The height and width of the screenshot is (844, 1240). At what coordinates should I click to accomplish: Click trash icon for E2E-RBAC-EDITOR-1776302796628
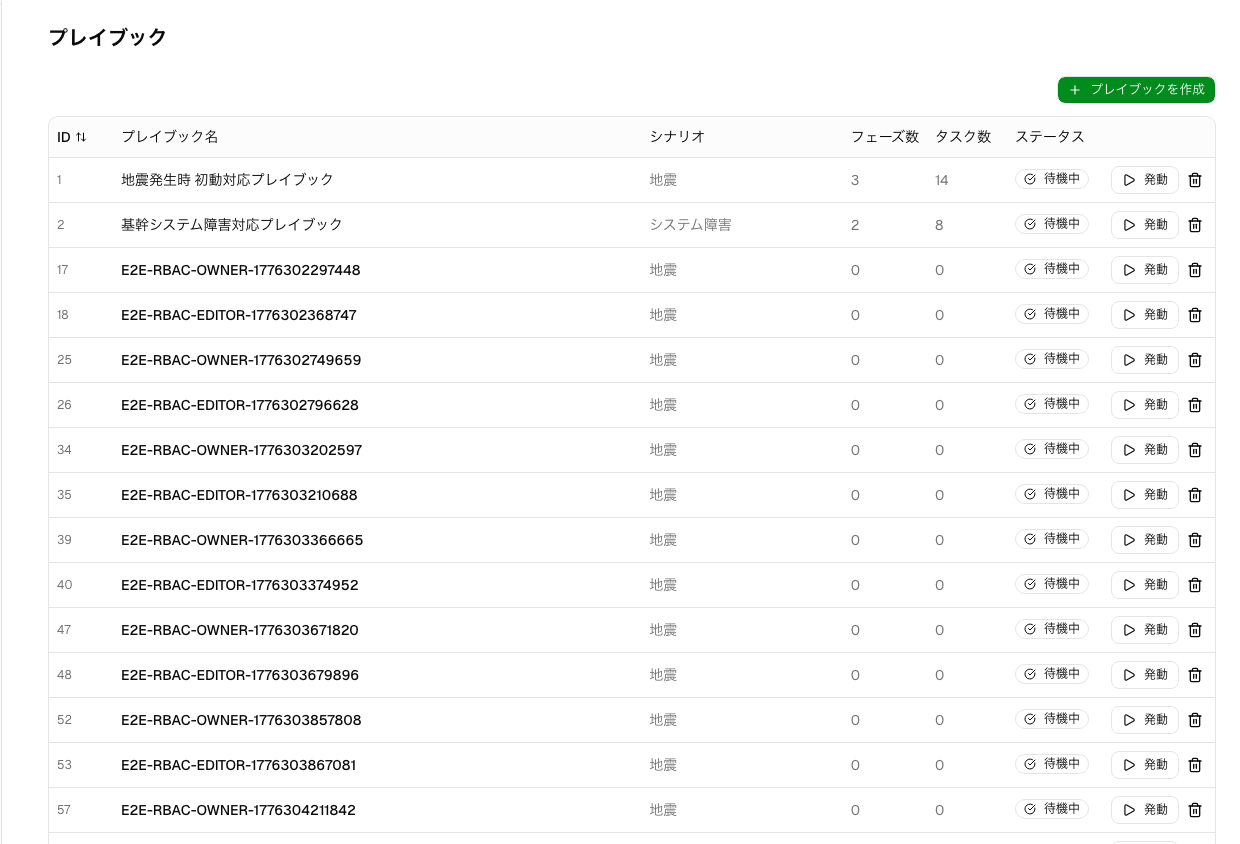[1195, 405]
